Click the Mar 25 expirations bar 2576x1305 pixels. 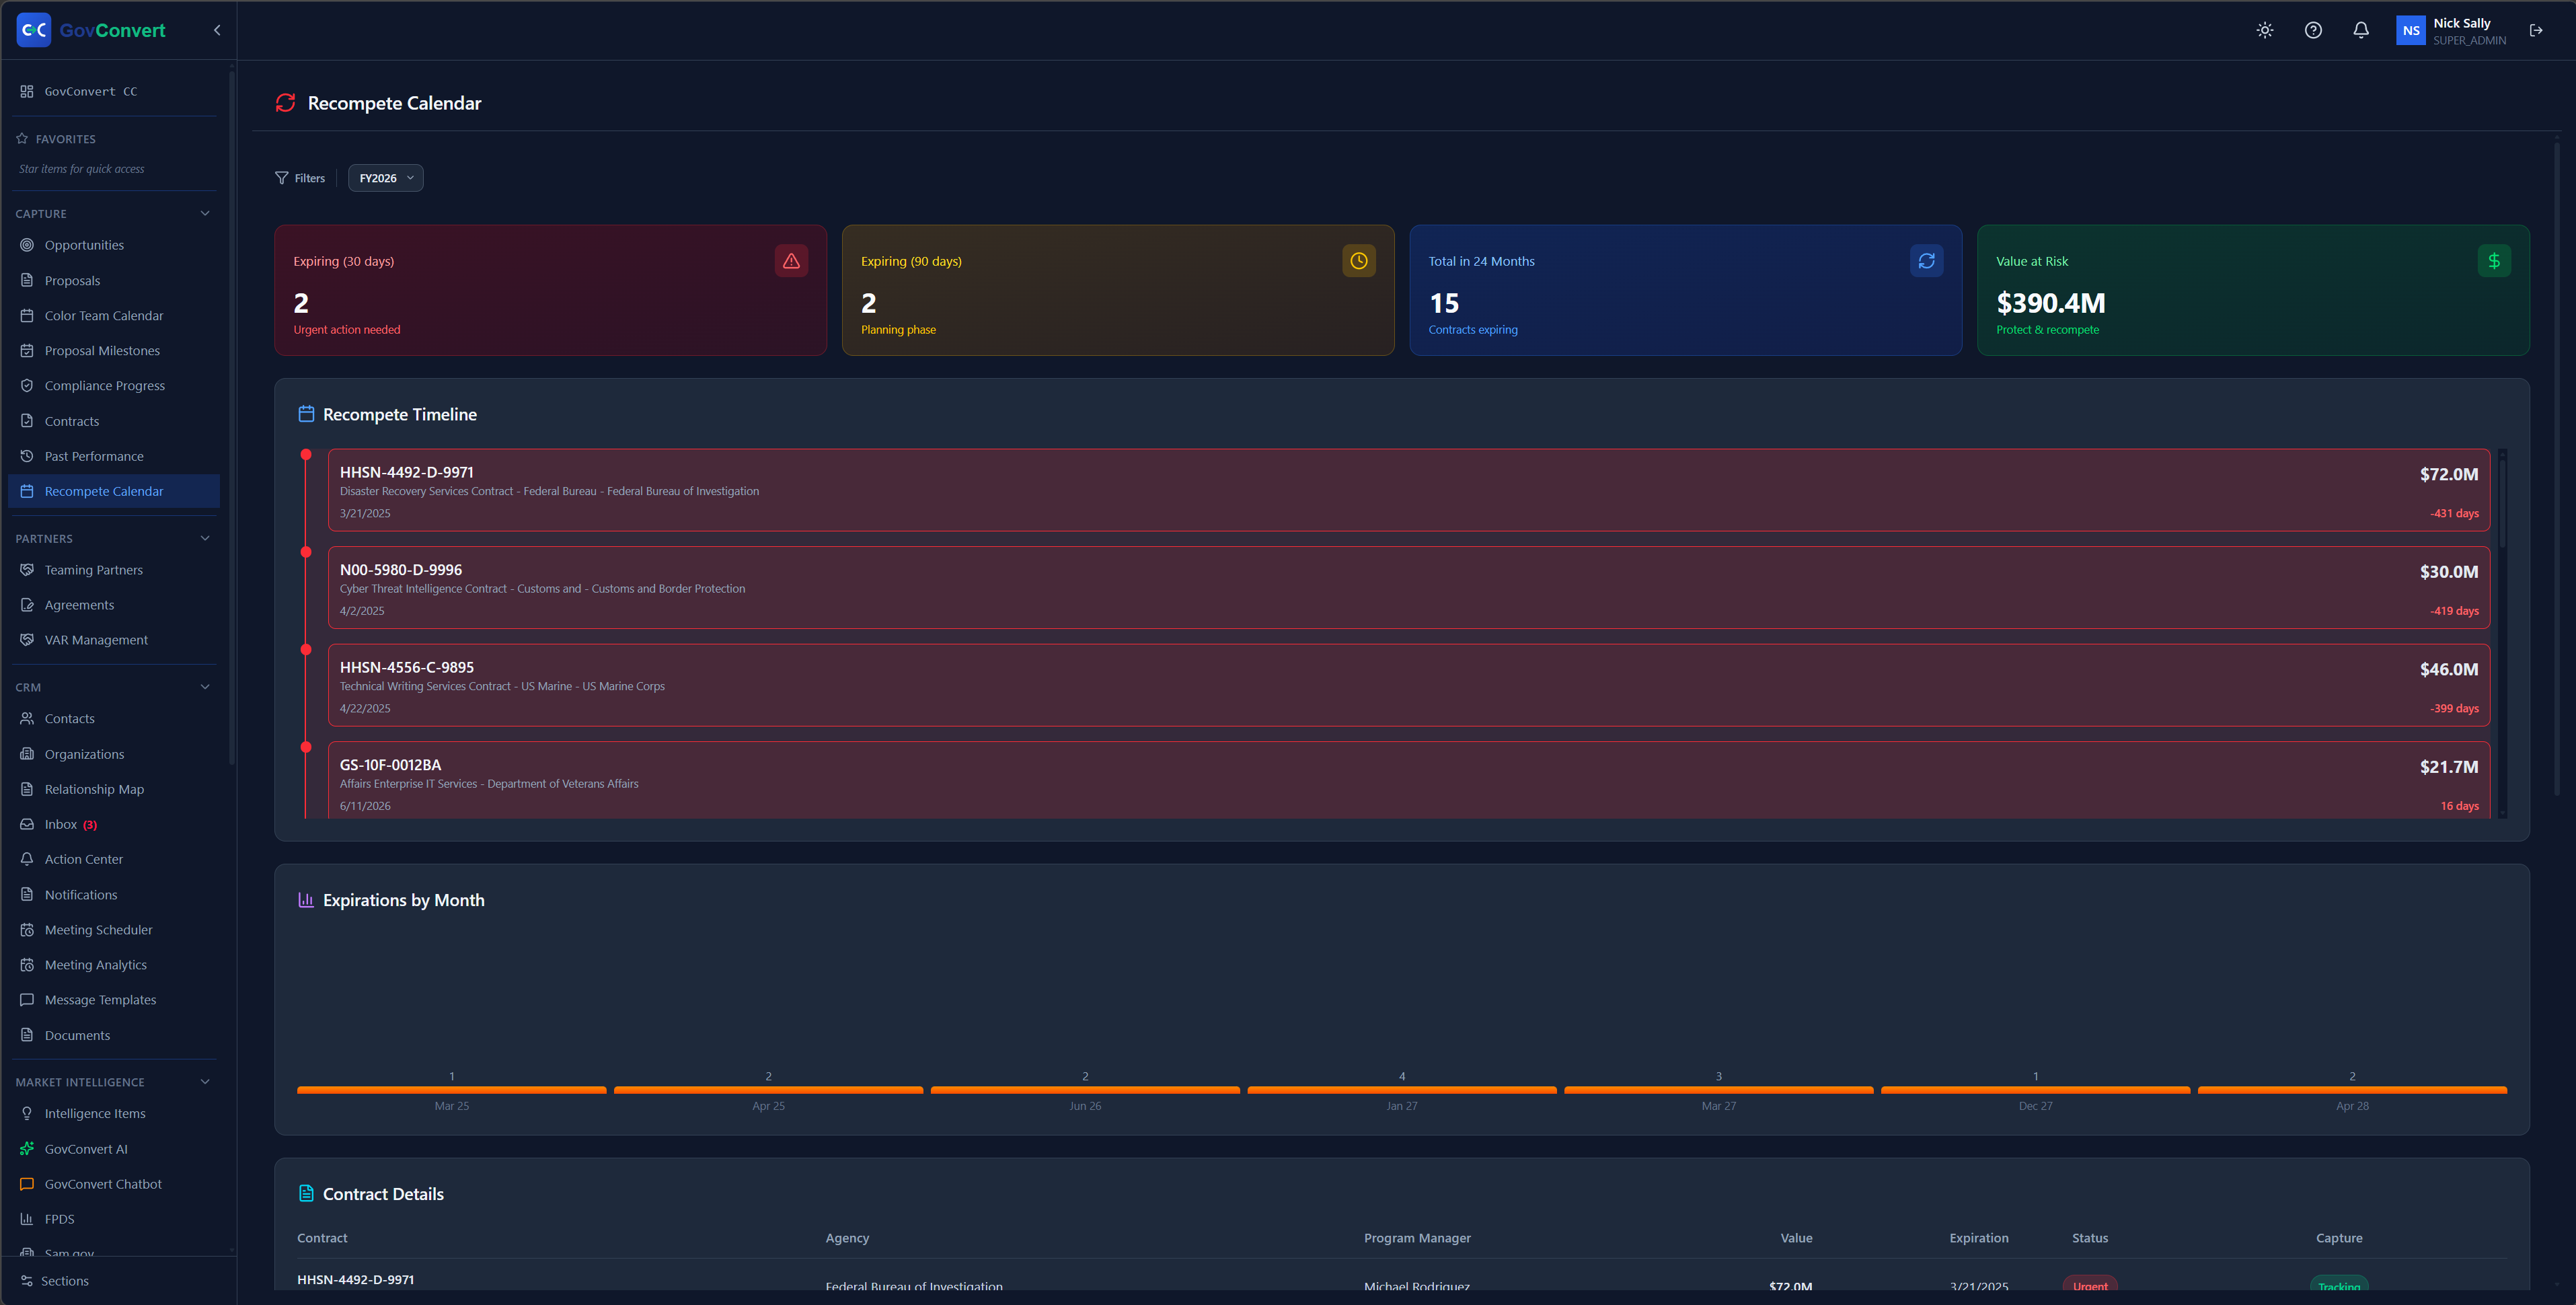click(452, 1090)
